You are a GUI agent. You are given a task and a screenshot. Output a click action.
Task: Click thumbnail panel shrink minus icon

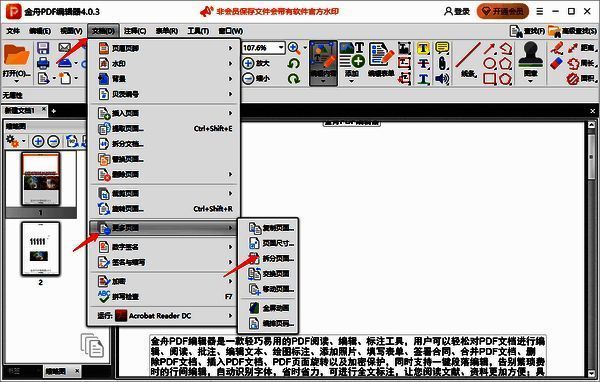pyautogui.click(x=53, y=141)
